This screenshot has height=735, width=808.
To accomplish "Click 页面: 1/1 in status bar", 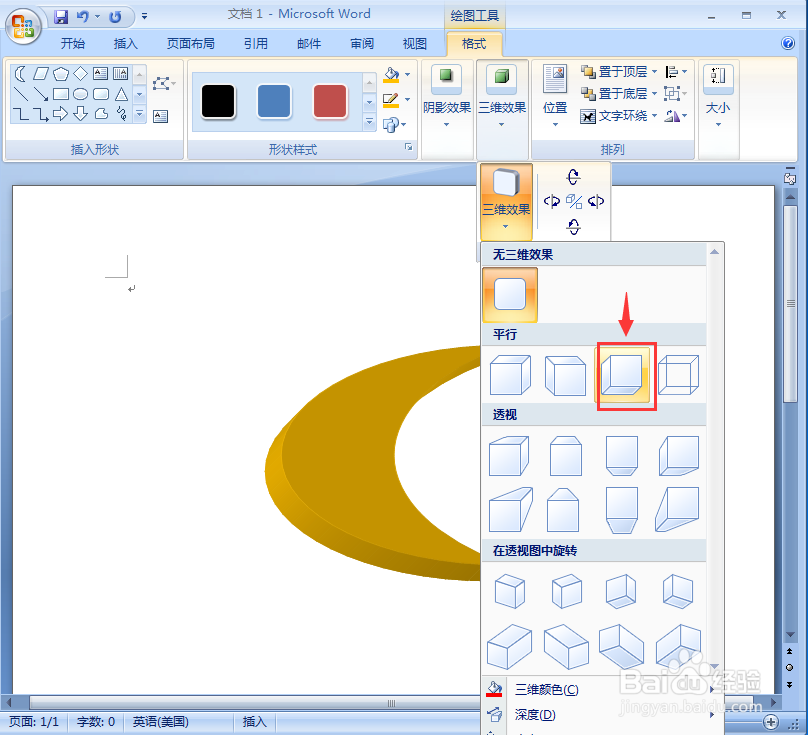I will tap(34, 722).
